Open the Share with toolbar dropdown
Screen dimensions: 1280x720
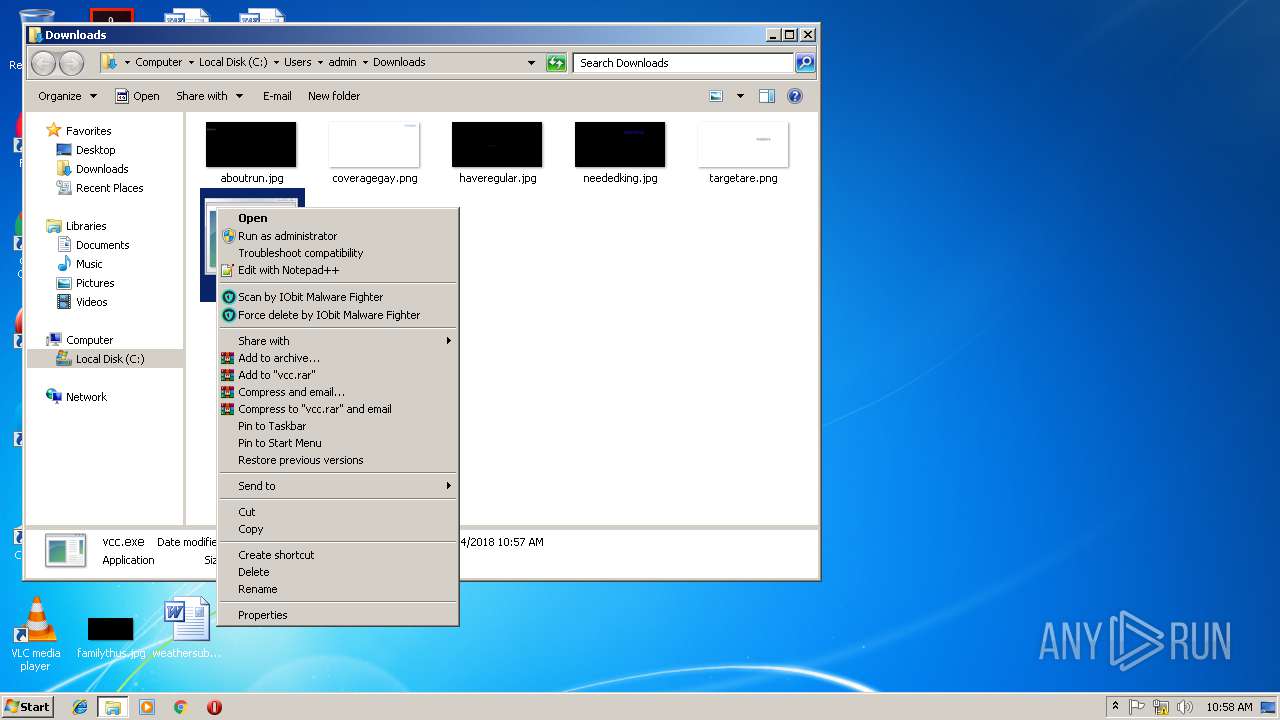click(209, 96)
